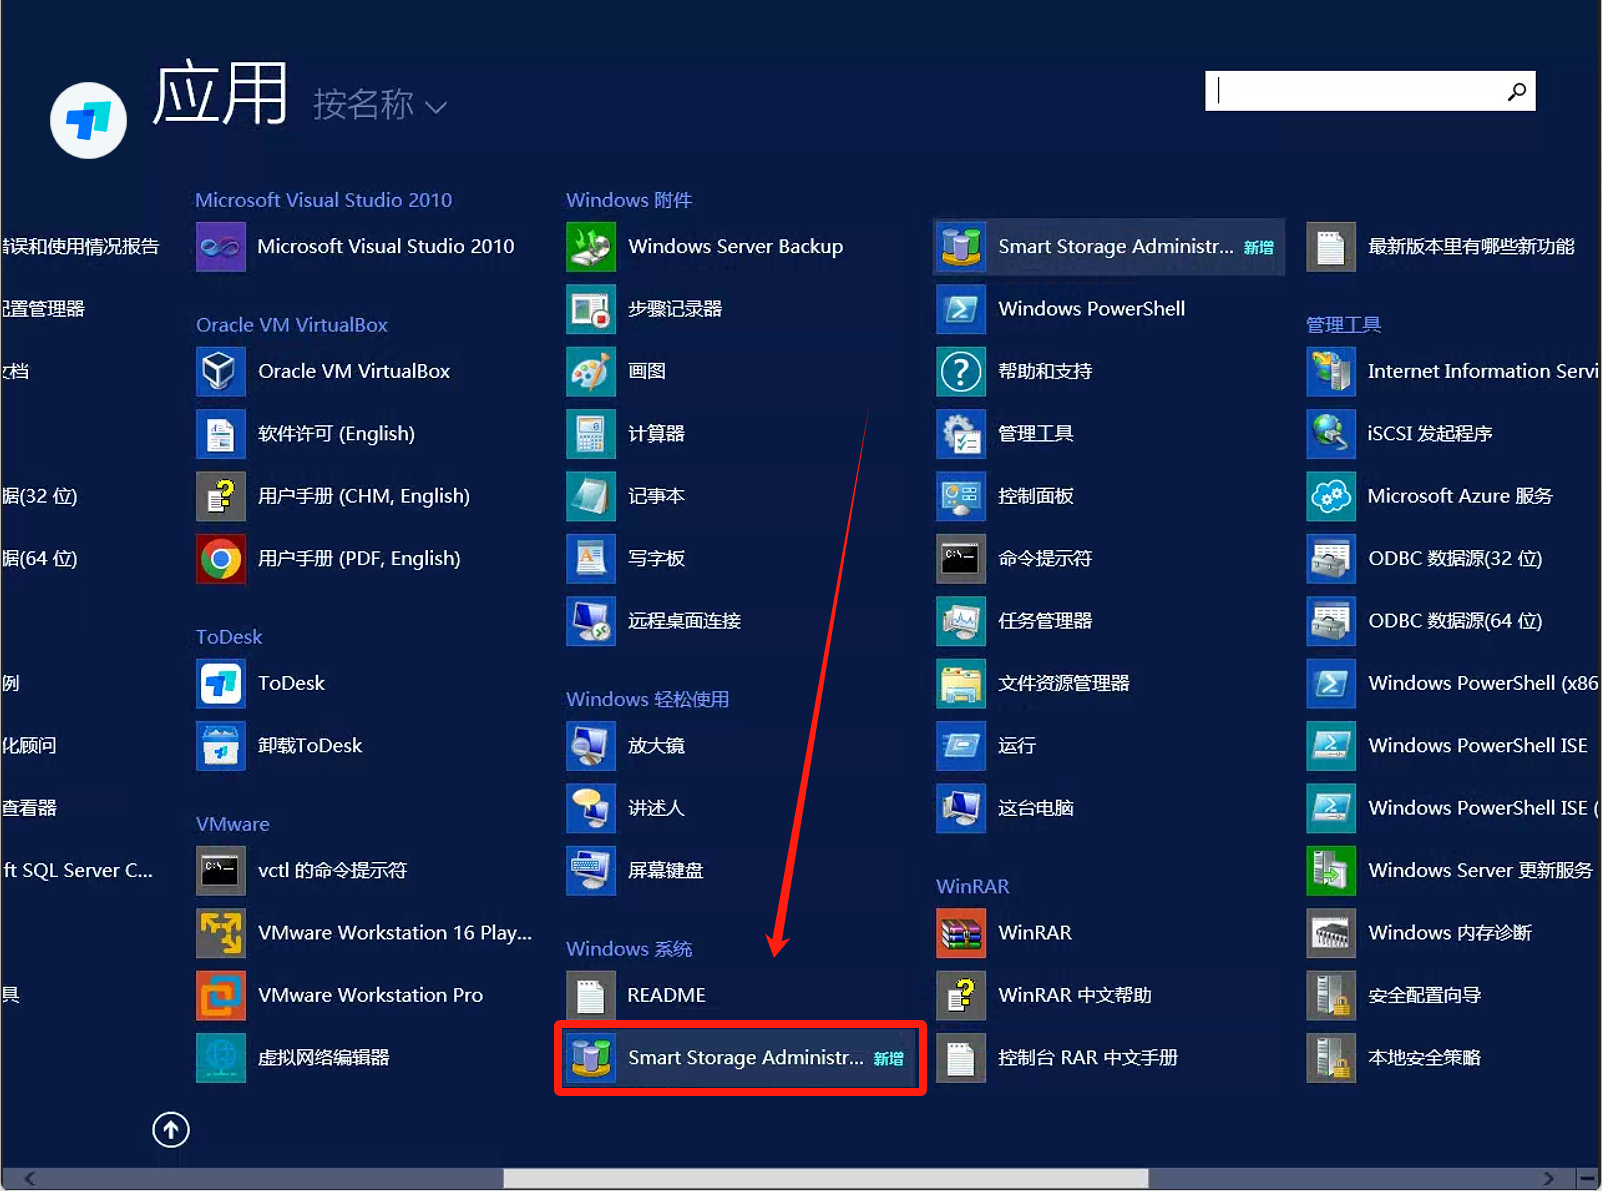Select the Windows 附件 group header
1602x1191 pixels.
pyautogui.click(x=628, y=200)
